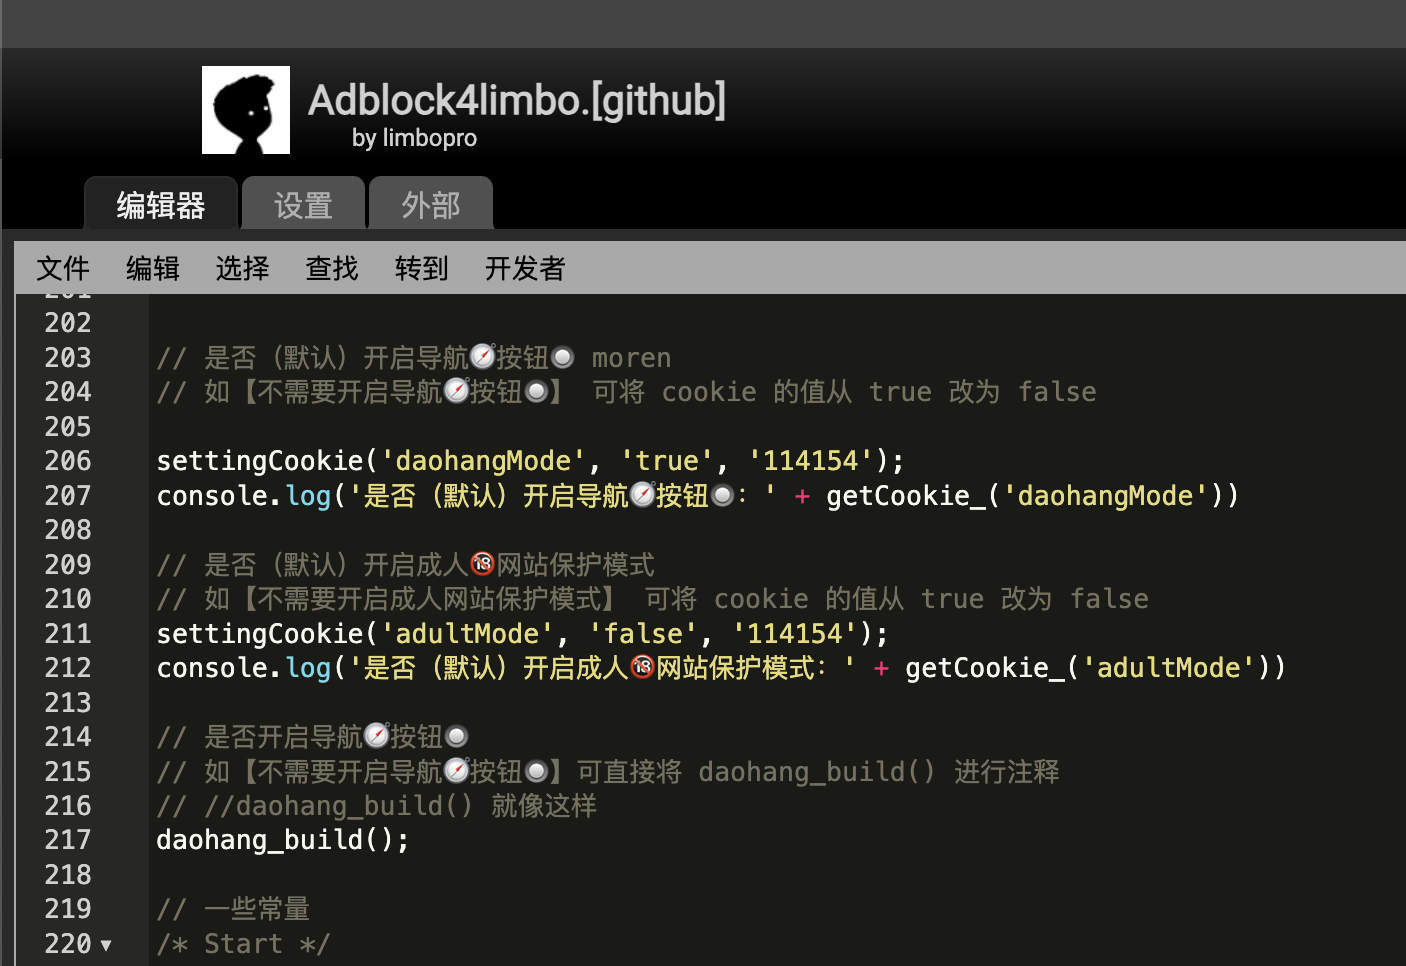
Task: Click the '114154' value on line 206
Action: 811,461
